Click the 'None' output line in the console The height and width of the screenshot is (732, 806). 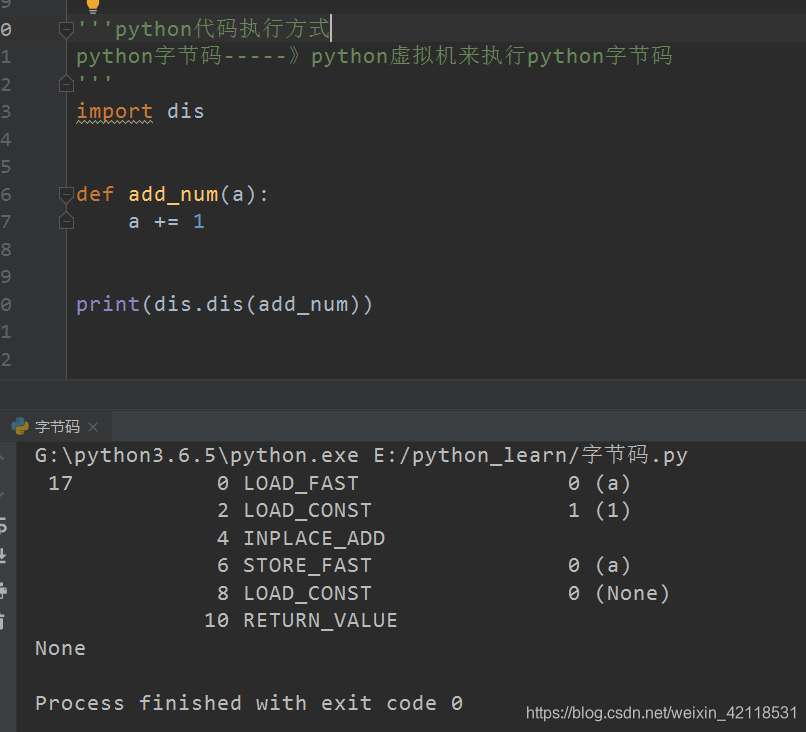pyautogui.click(x=61, y=649)
